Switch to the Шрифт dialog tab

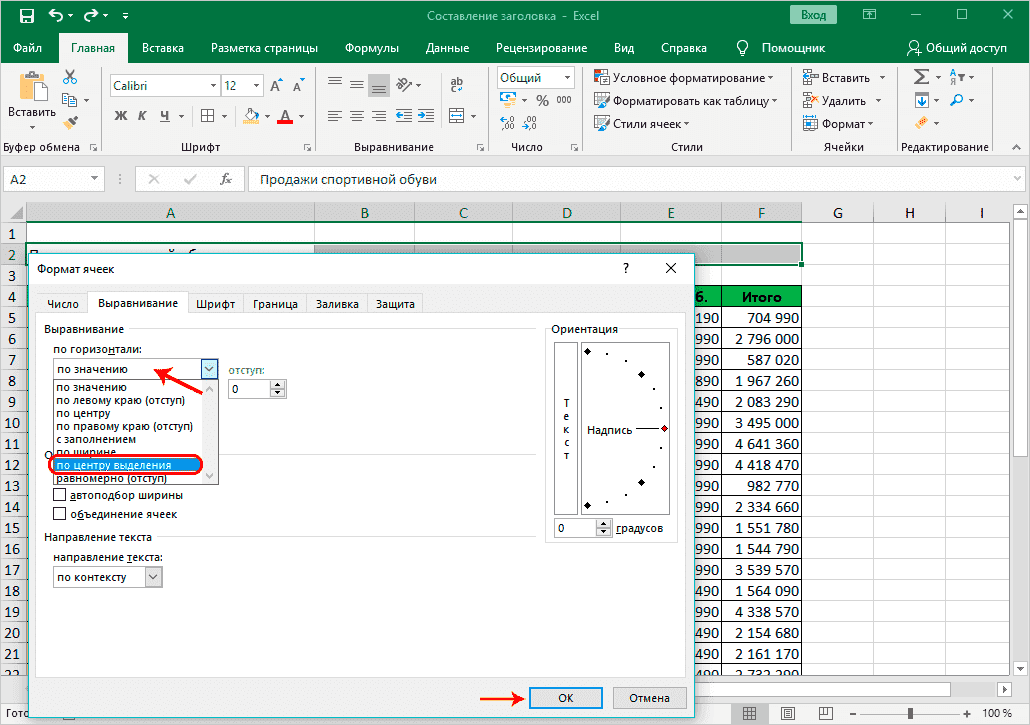coord(215,304)
